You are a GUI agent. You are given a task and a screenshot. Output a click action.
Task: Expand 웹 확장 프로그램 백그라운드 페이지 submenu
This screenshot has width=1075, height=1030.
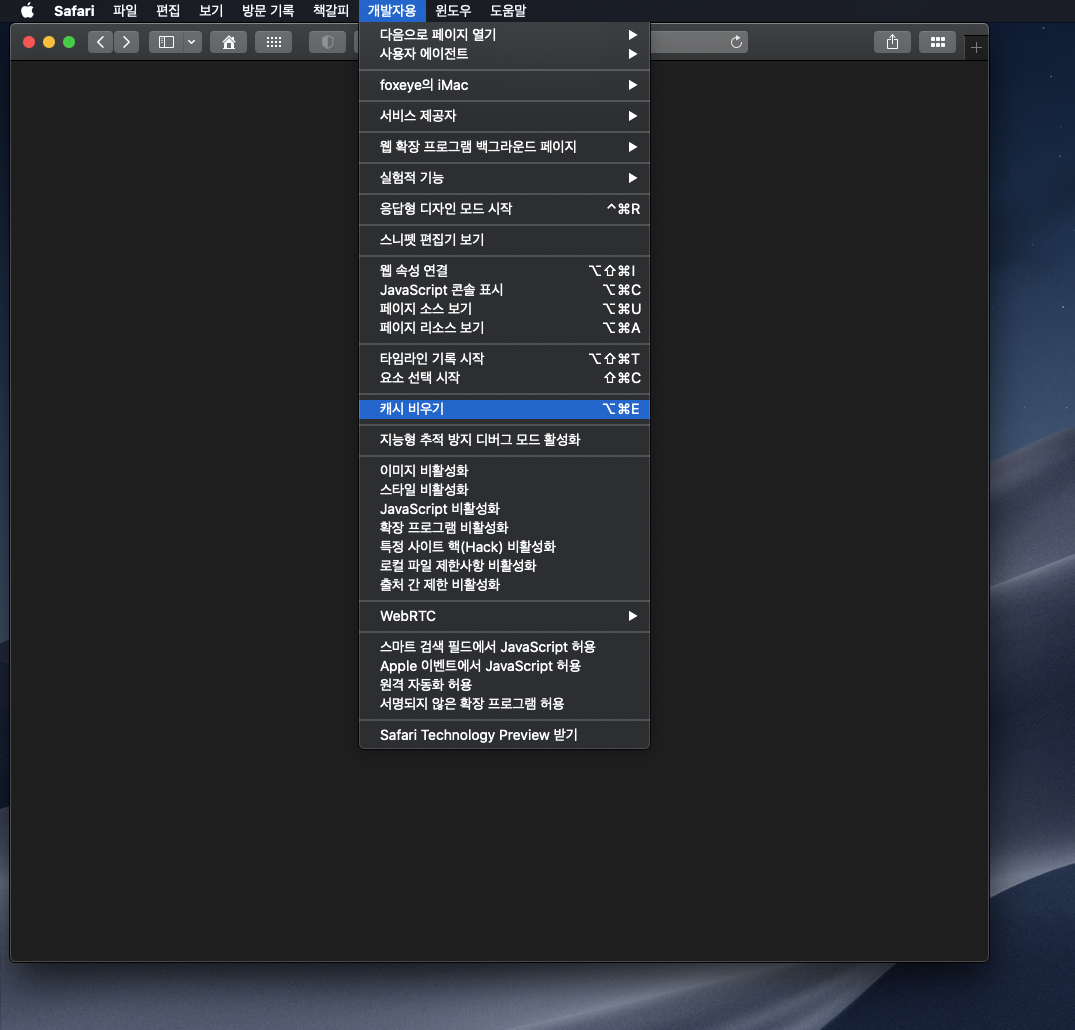505,147
